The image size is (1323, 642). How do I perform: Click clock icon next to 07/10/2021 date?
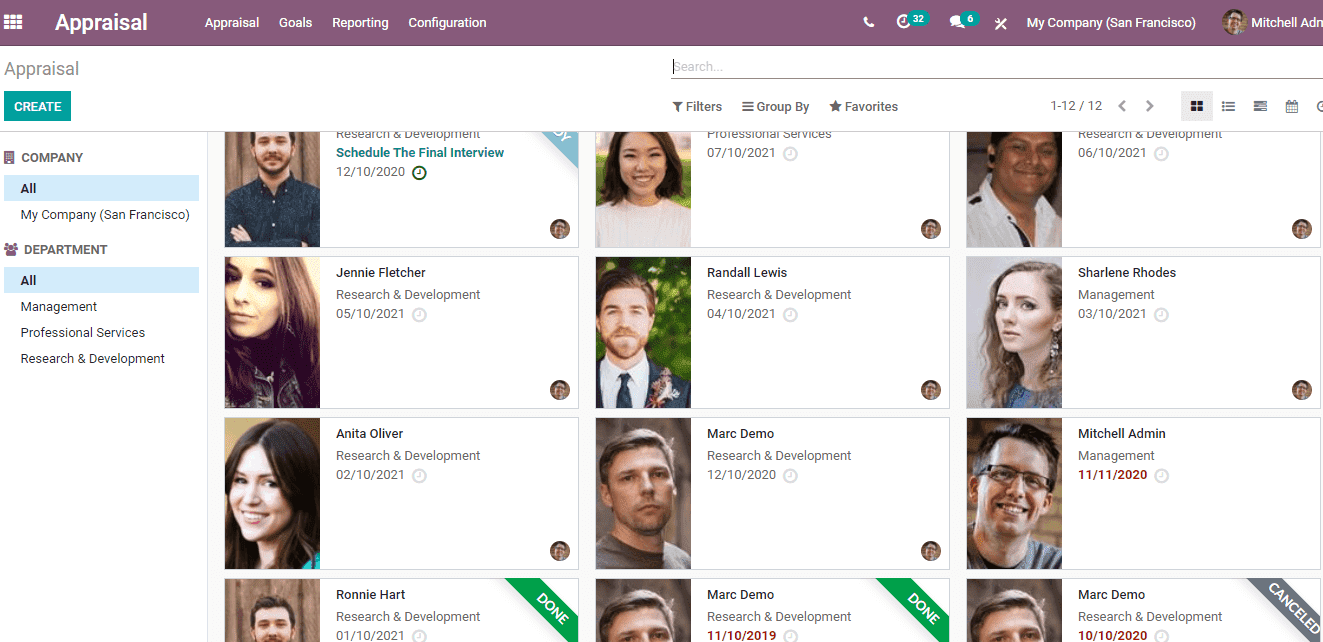(790, 154)
